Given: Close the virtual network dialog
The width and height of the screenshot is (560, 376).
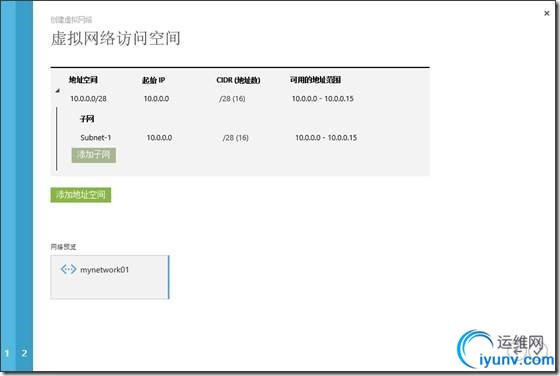Looking at the screenshot, I should 546,13.
